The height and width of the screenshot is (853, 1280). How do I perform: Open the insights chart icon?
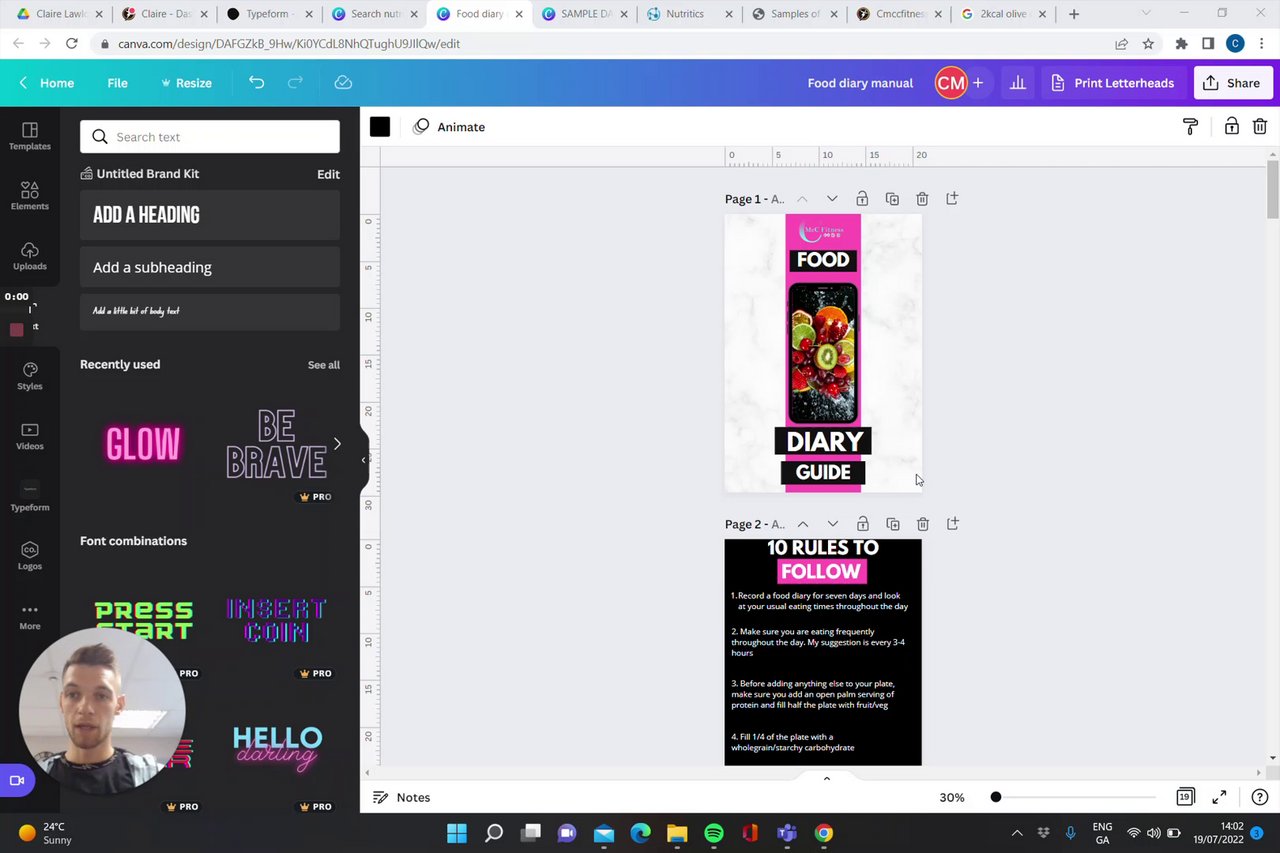pyautogui.click(x=1018, y=83)
